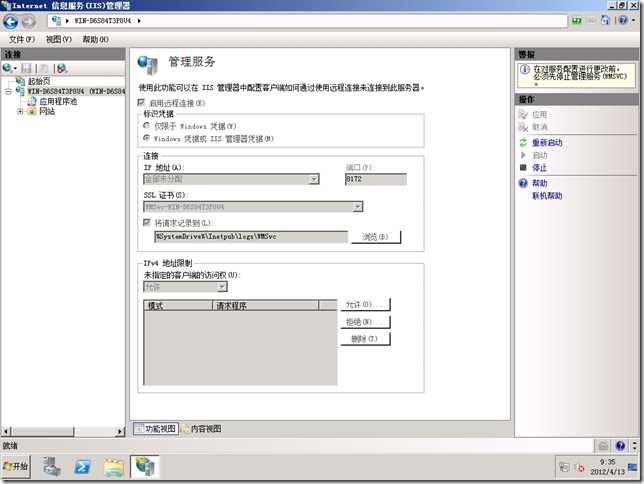Expand the 网站 sites tree node
Screen dimensions: 644x484
(20, 111)
